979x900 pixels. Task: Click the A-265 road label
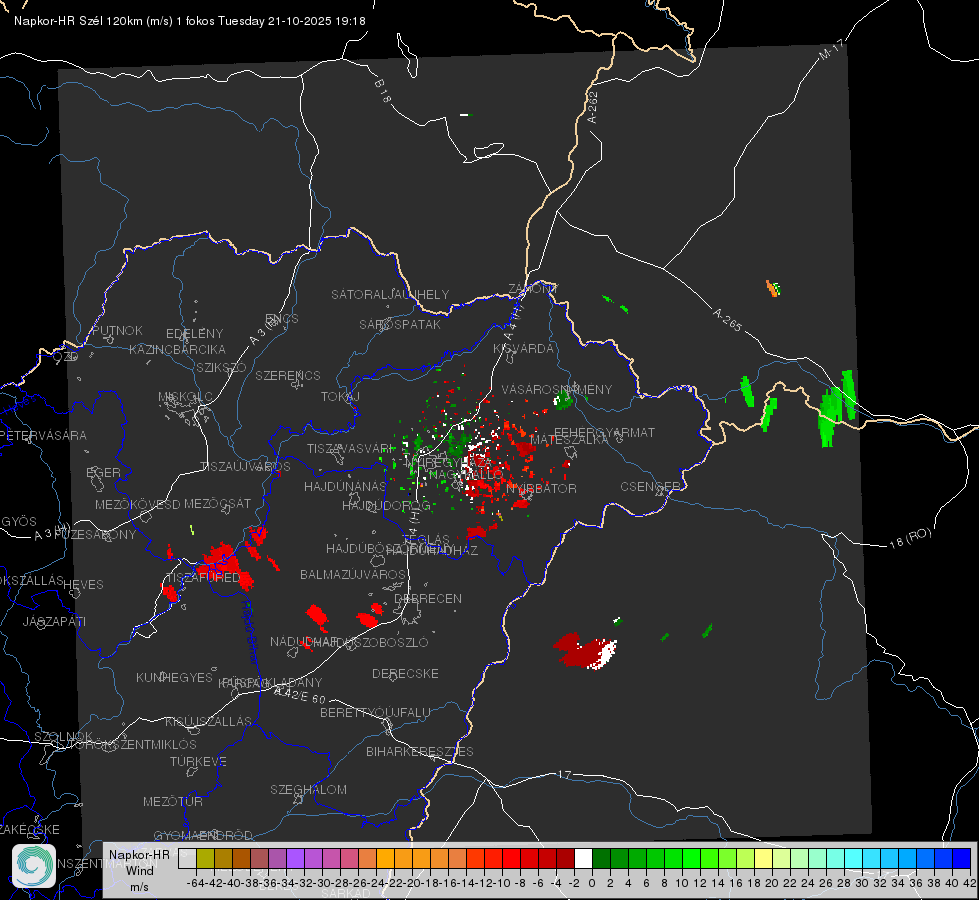(727, 320)
